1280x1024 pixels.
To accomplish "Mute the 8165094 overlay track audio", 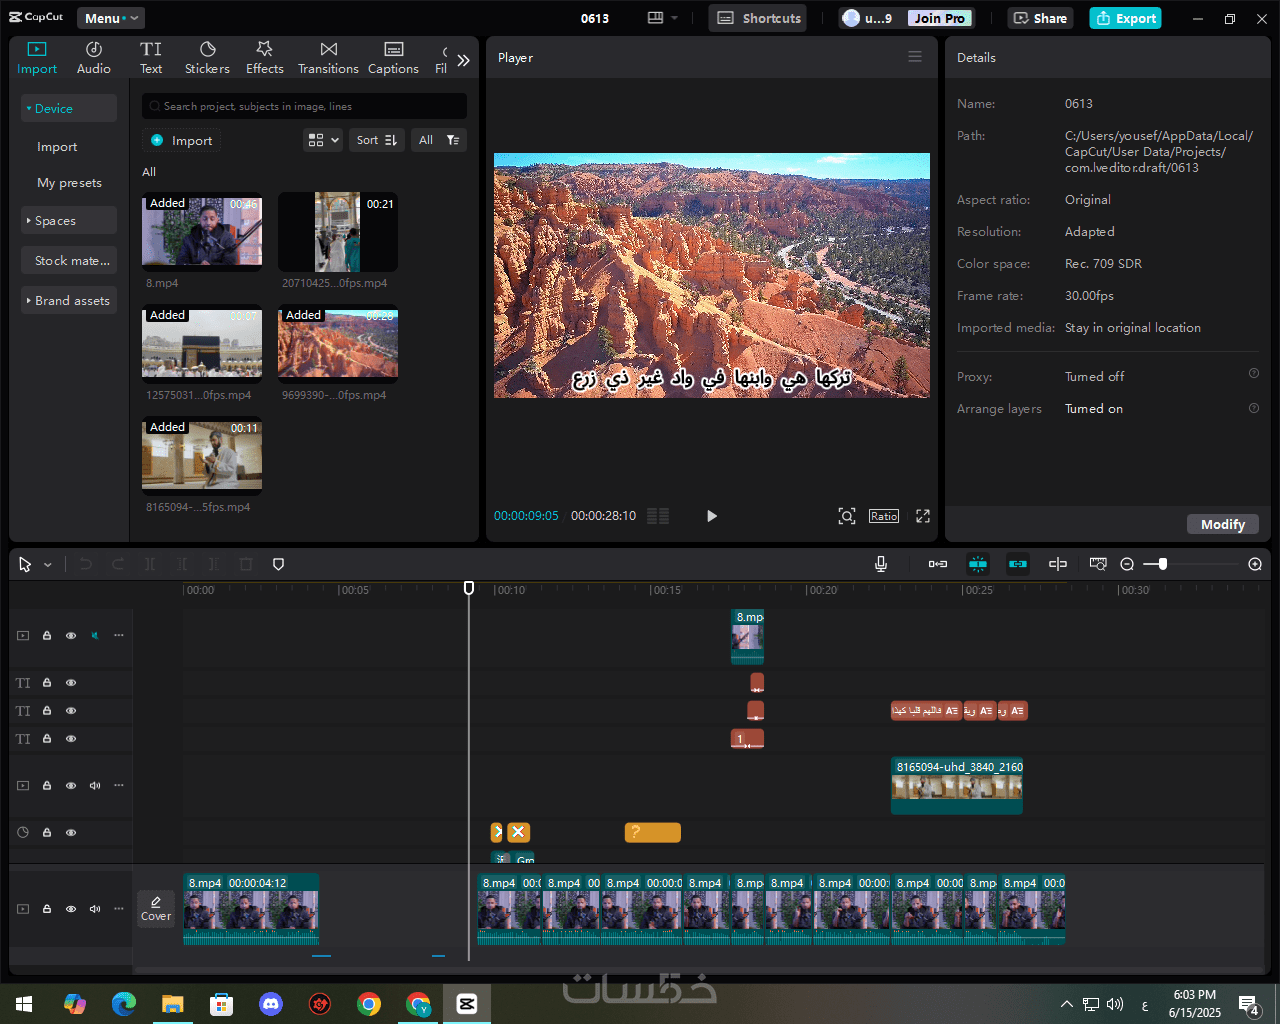I will (95, 786).
